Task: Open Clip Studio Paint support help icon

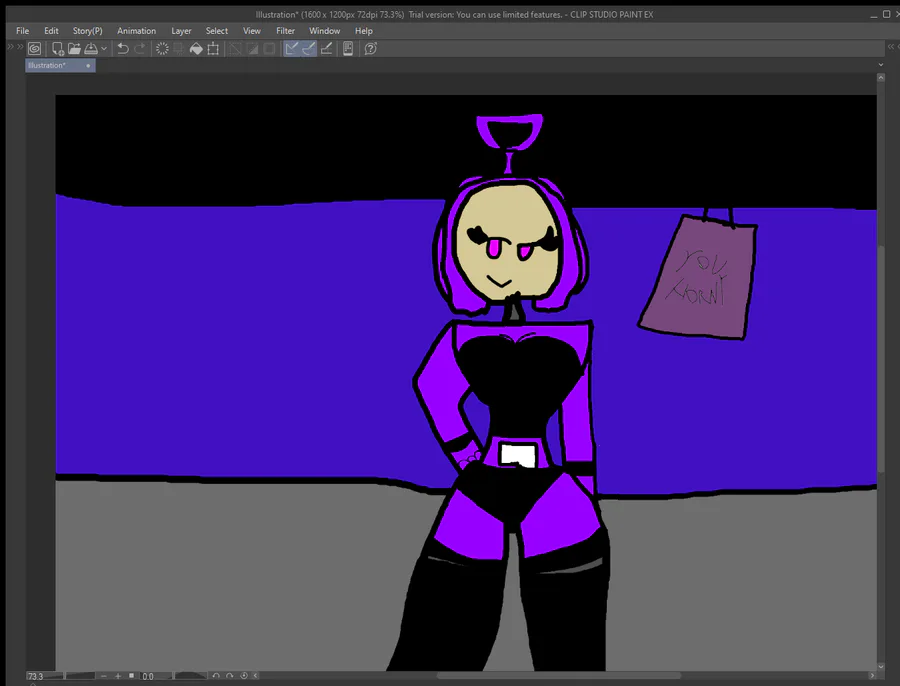Action: click(371, 49)
